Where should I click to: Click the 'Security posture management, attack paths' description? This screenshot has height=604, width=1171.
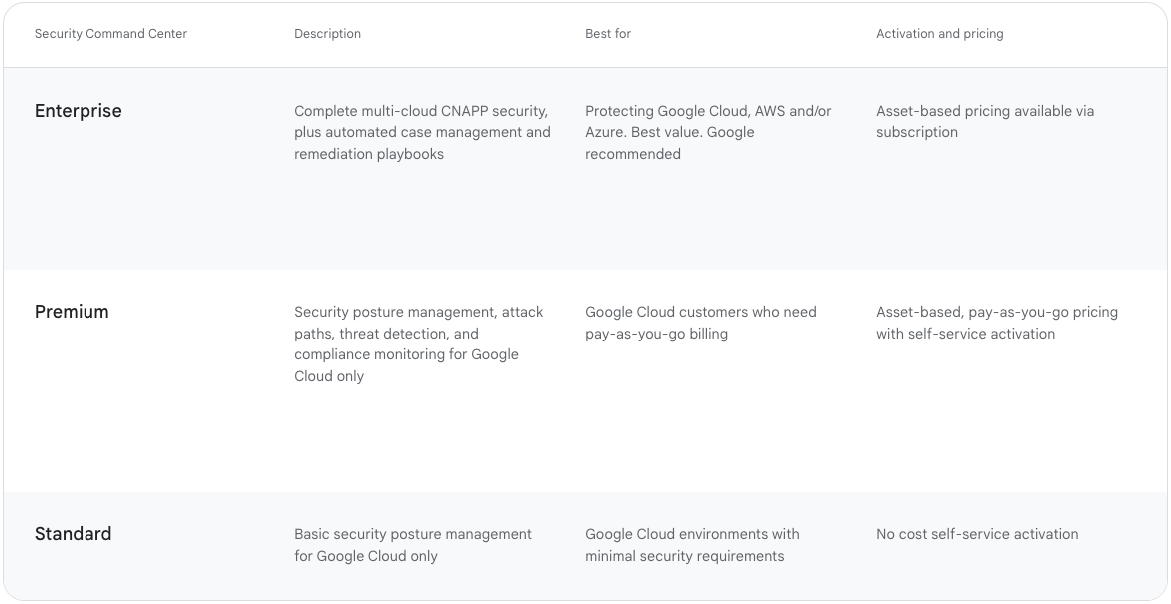(419, 344)
